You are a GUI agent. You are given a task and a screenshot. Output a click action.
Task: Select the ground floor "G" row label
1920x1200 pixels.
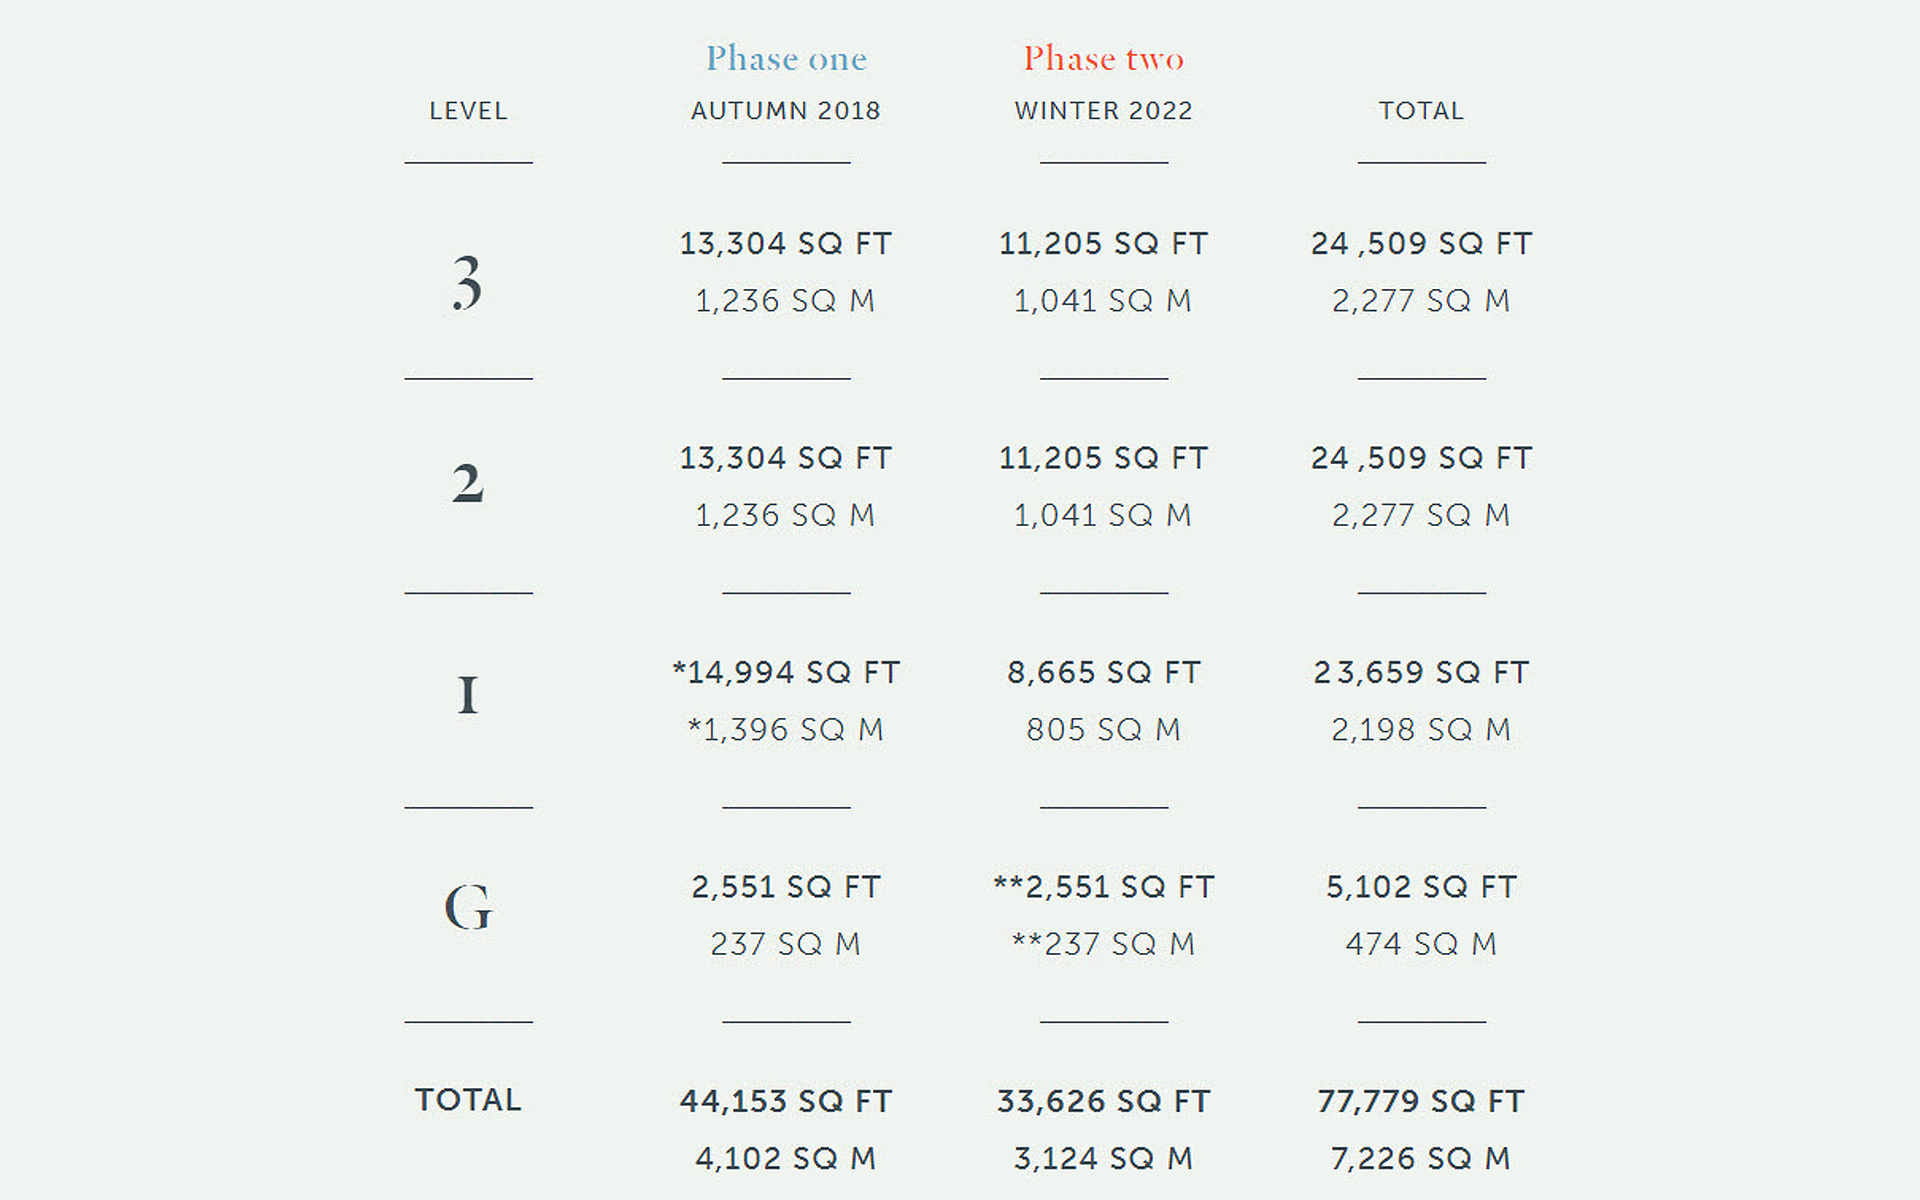468,908
